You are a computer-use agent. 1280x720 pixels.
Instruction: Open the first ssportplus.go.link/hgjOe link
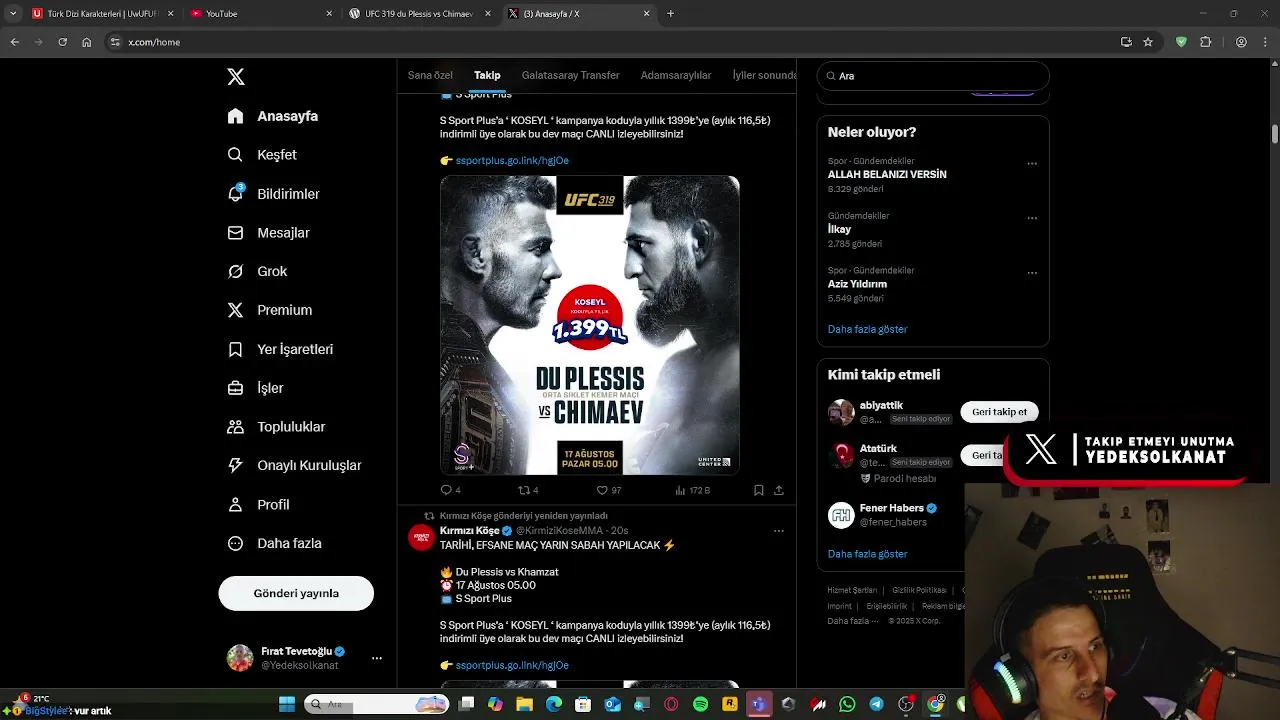[x=512, y=160]
